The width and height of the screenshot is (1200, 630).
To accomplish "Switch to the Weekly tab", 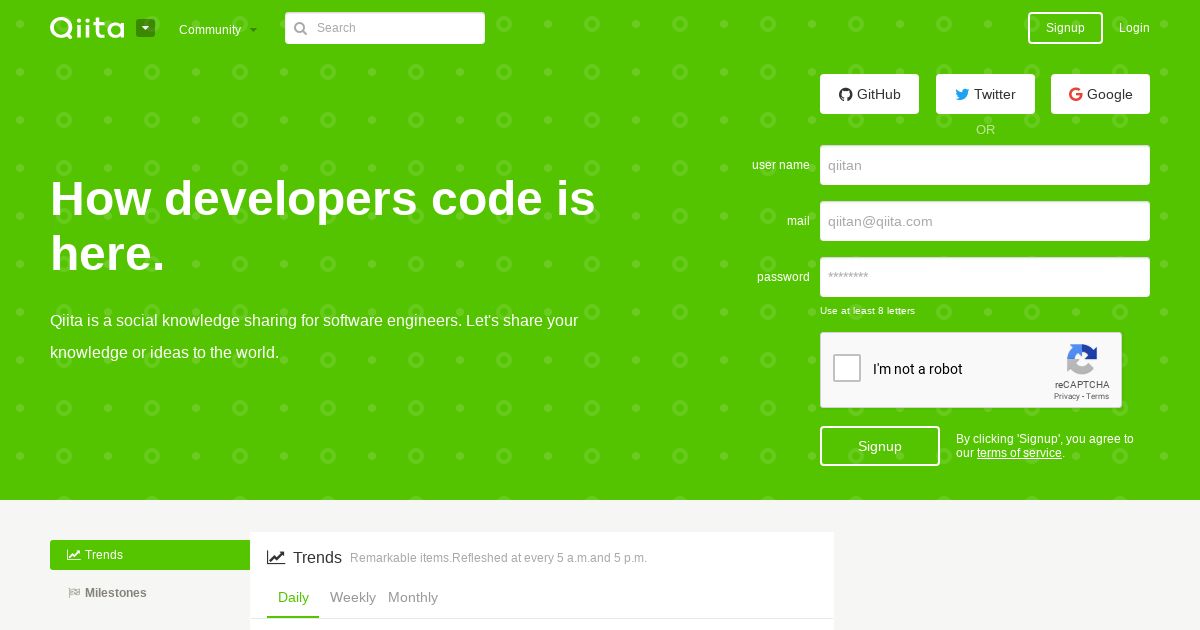I will pyautogui.click(x=353, y=597).
